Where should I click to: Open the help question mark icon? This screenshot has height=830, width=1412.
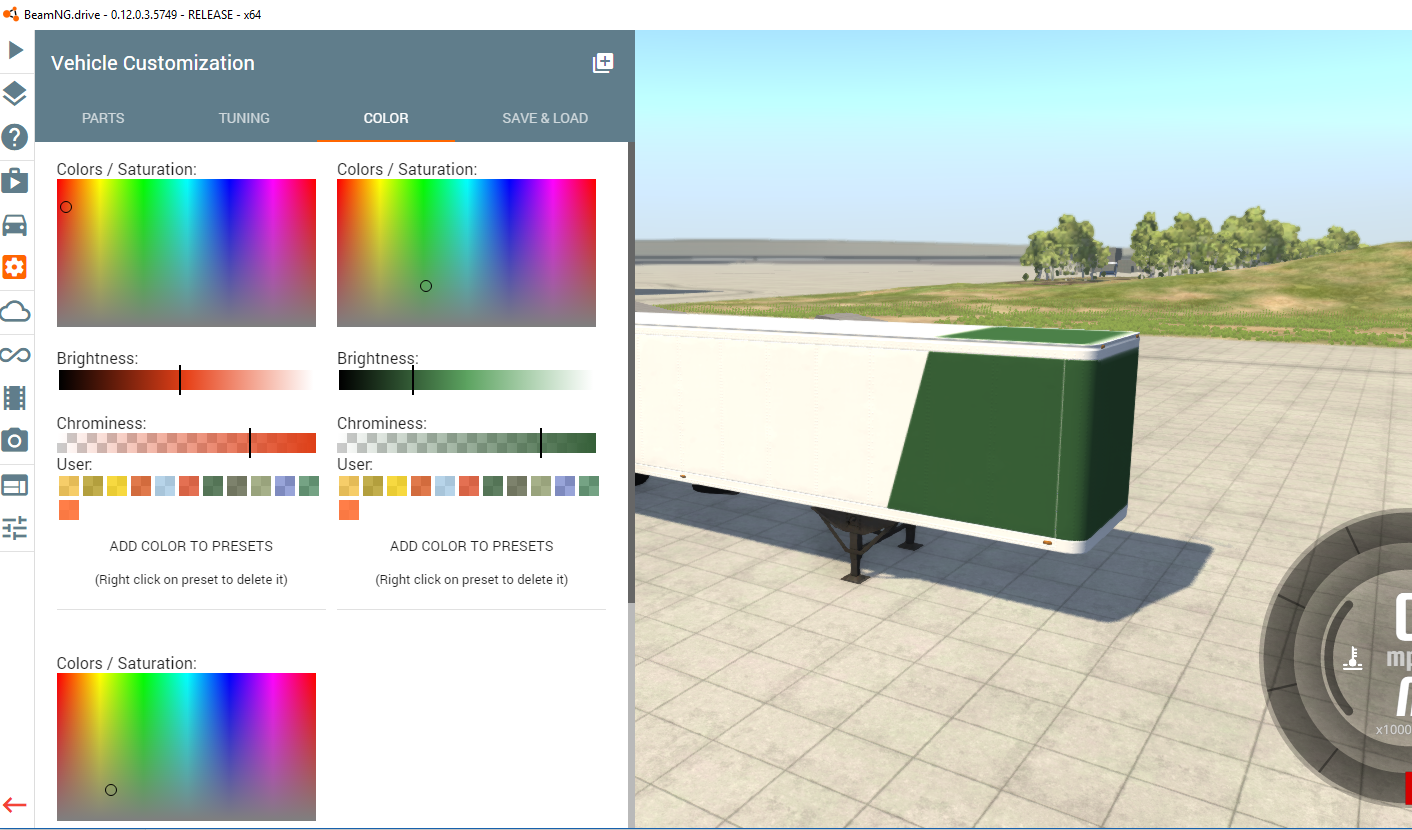pyautogui.click(x=15, y=137)
